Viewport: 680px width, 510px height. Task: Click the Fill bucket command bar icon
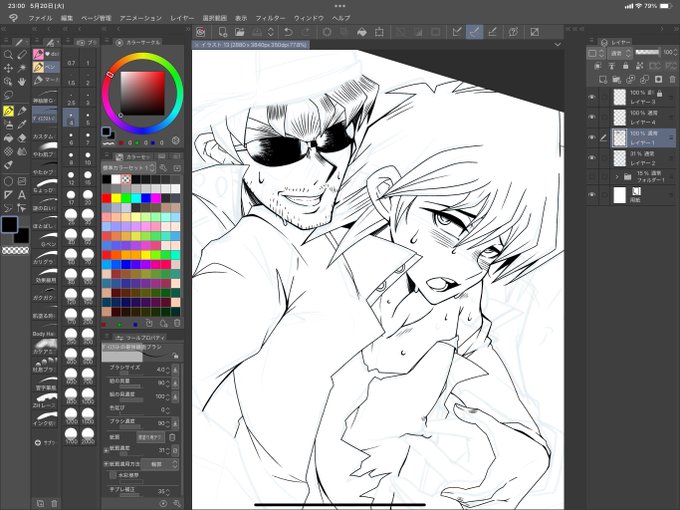pyautogui.click(x=362, y=32)
